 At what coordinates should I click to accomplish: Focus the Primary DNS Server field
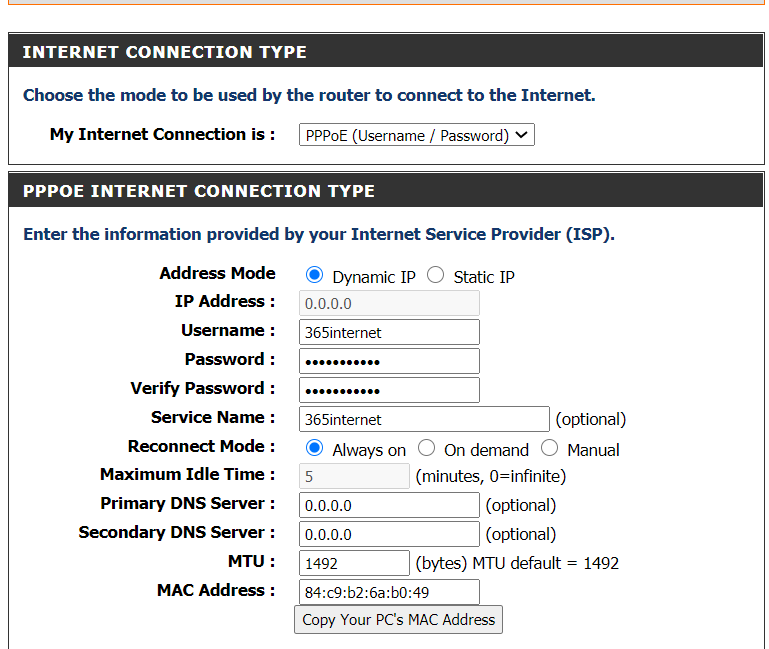coord(389,506)
